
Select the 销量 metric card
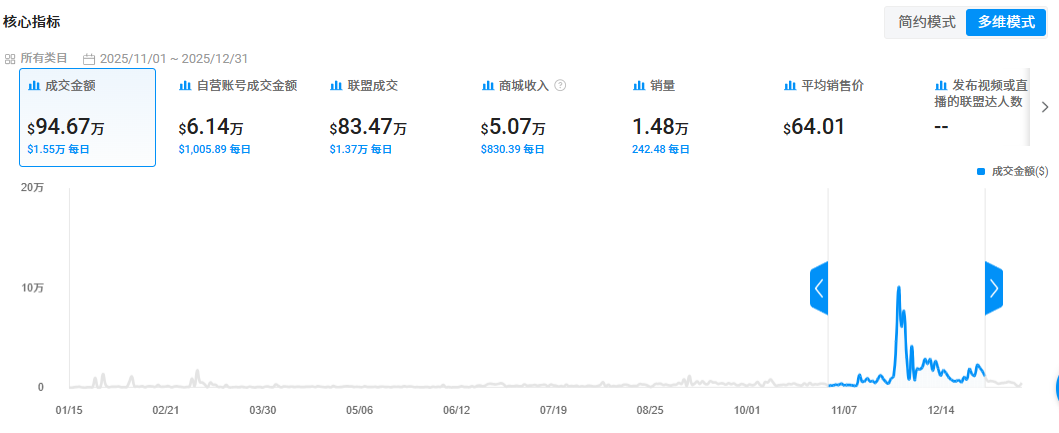tap(692, 117)
